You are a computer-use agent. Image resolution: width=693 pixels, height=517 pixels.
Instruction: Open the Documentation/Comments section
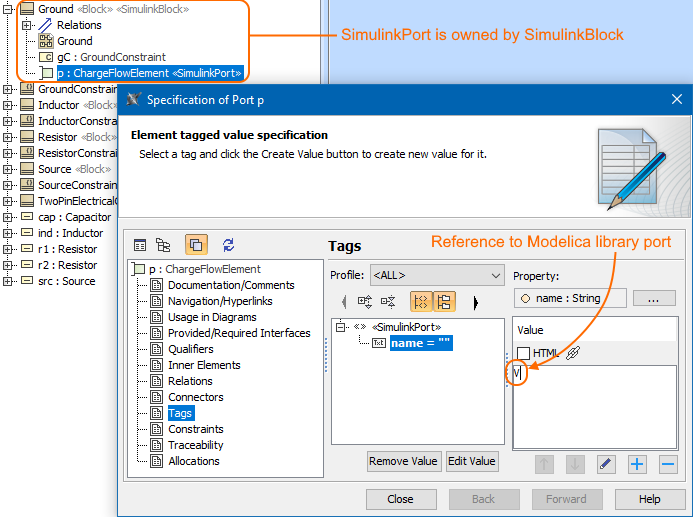pyautogui.click(x=231, y=285)
